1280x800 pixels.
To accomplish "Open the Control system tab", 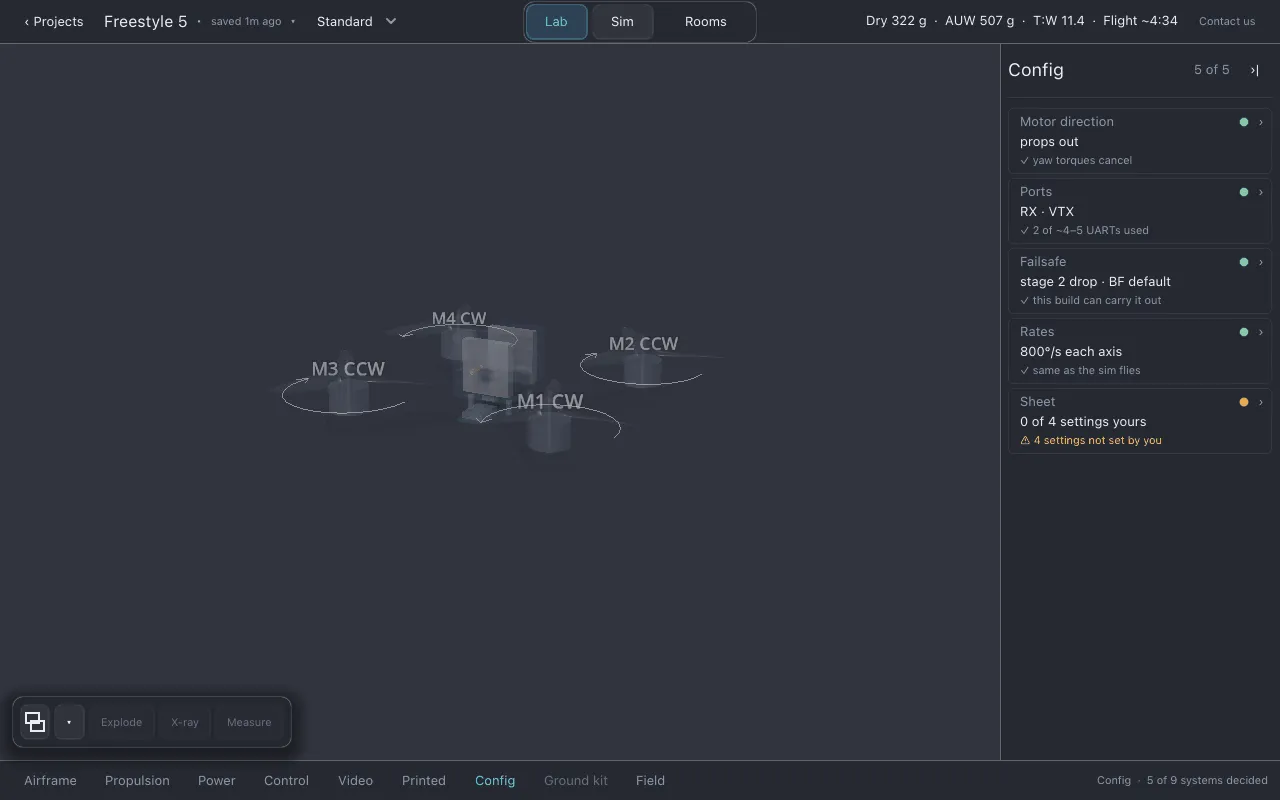I will [286, 780].
